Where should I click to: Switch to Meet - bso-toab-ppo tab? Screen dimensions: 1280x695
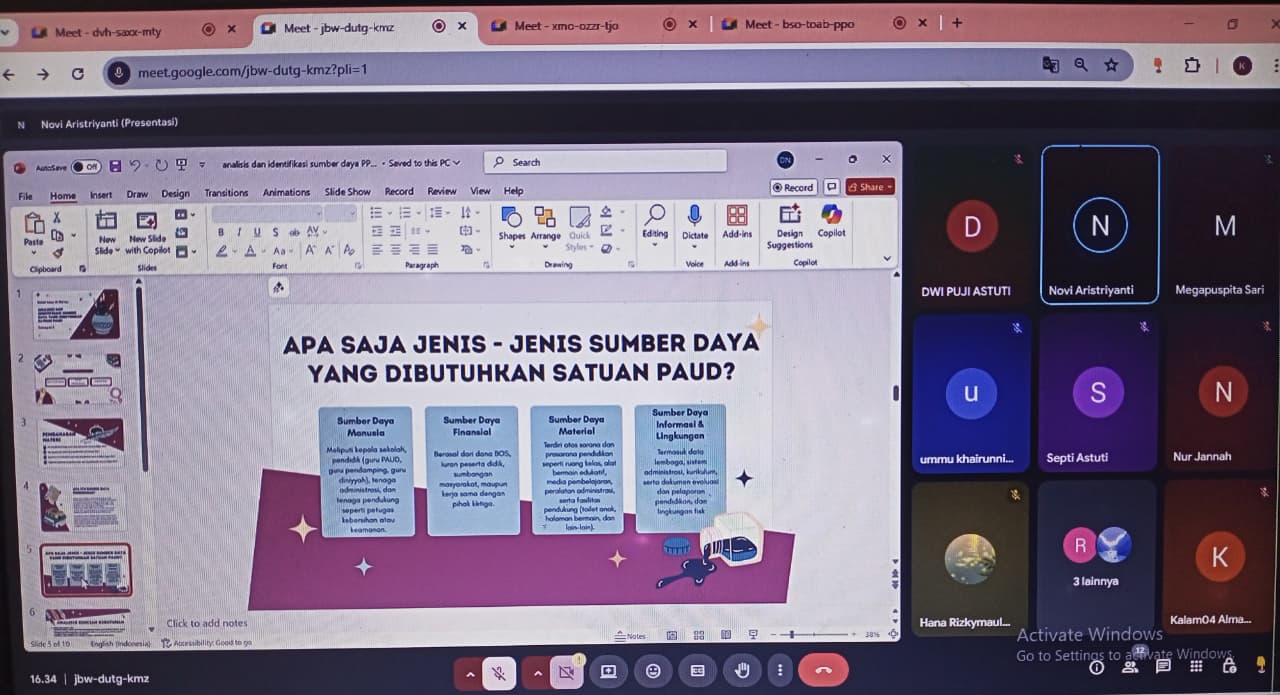pos(799,24)
